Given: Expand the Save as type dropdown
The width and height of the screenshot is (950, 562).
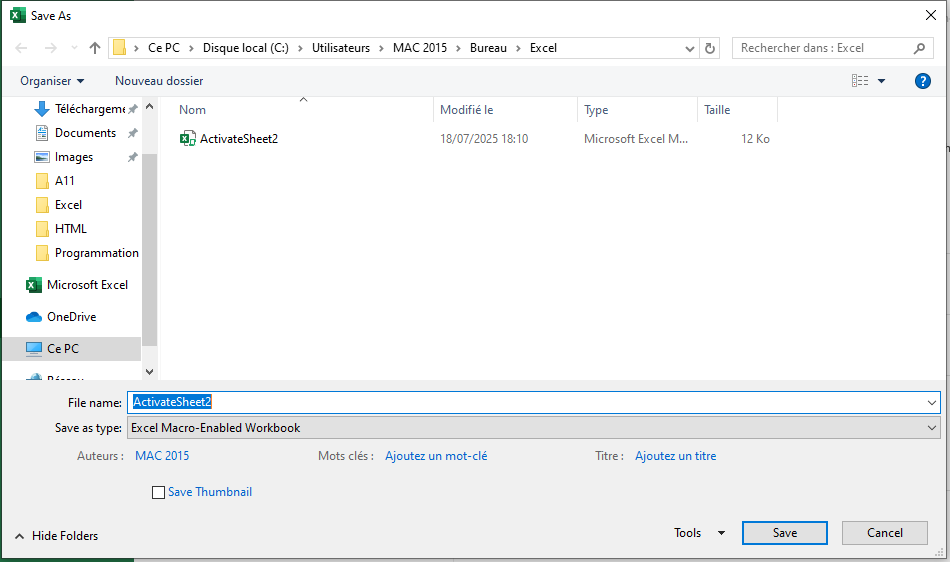Looking at the screenshot, I should pyautogui.click(x=931, y=428).
